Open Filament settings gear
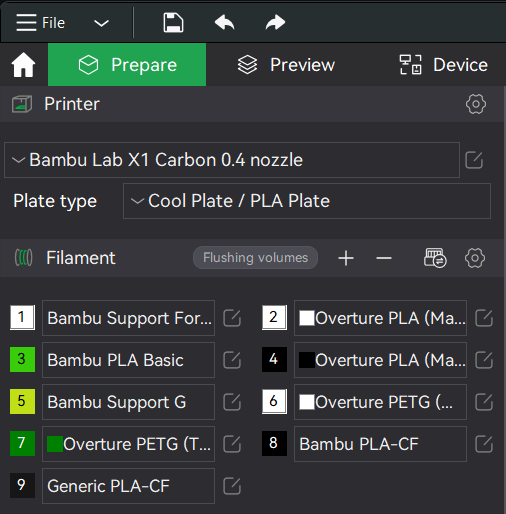Viewport: 506px width, 514px height. 475,258
